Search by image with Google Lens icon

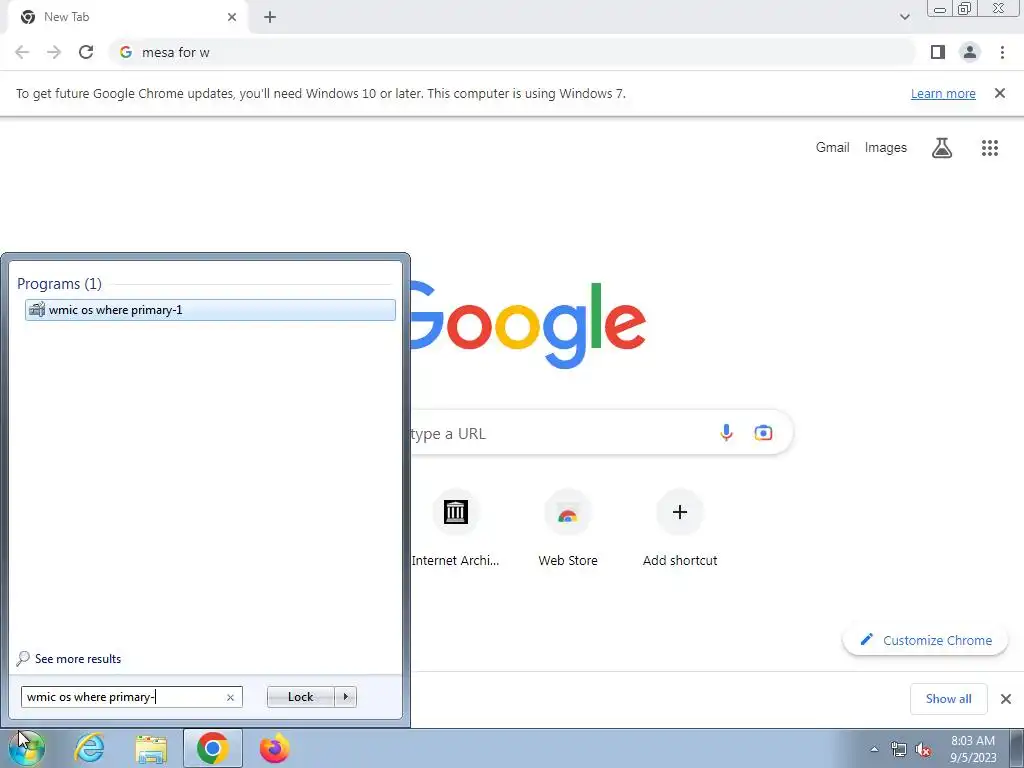tap(763, 432)
